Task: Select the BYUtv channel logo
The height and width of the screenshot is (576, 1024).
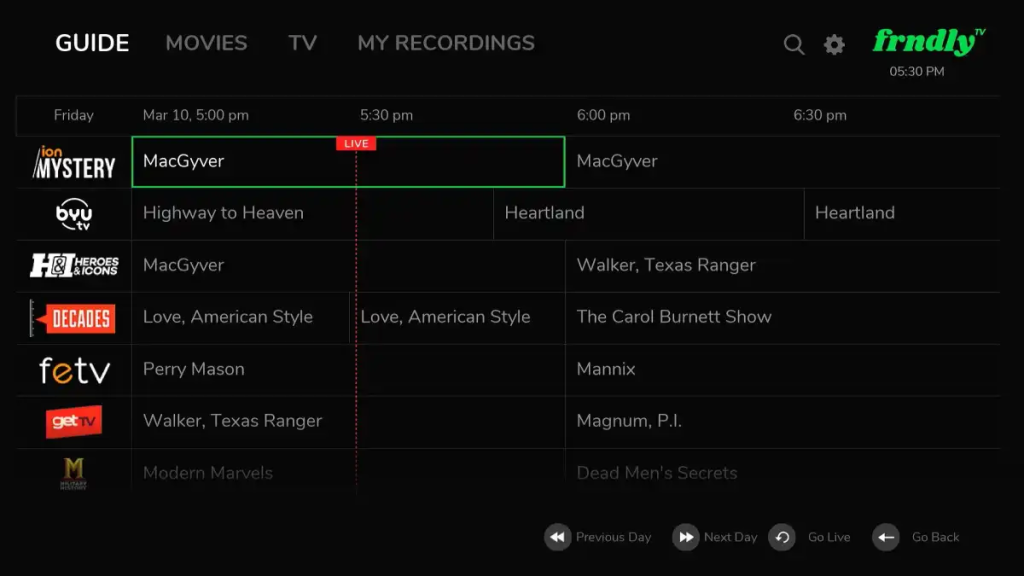Action: point(74,214)
